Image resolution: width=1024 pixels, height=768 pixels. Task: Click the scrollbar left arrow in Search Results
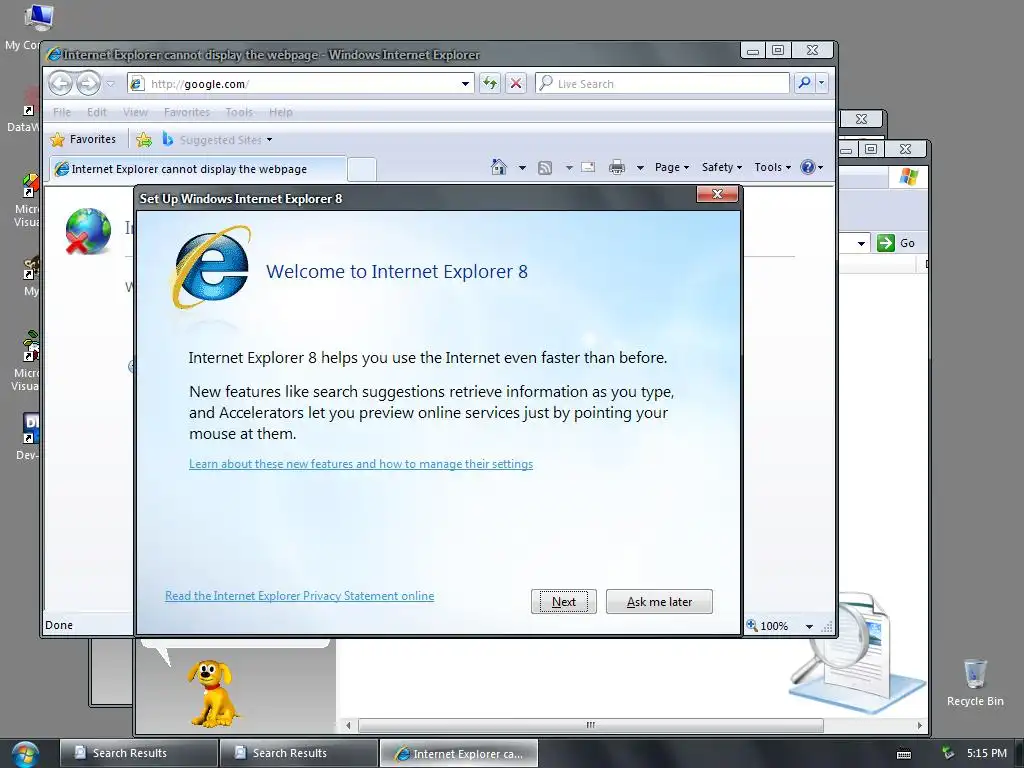click(348, 725)
